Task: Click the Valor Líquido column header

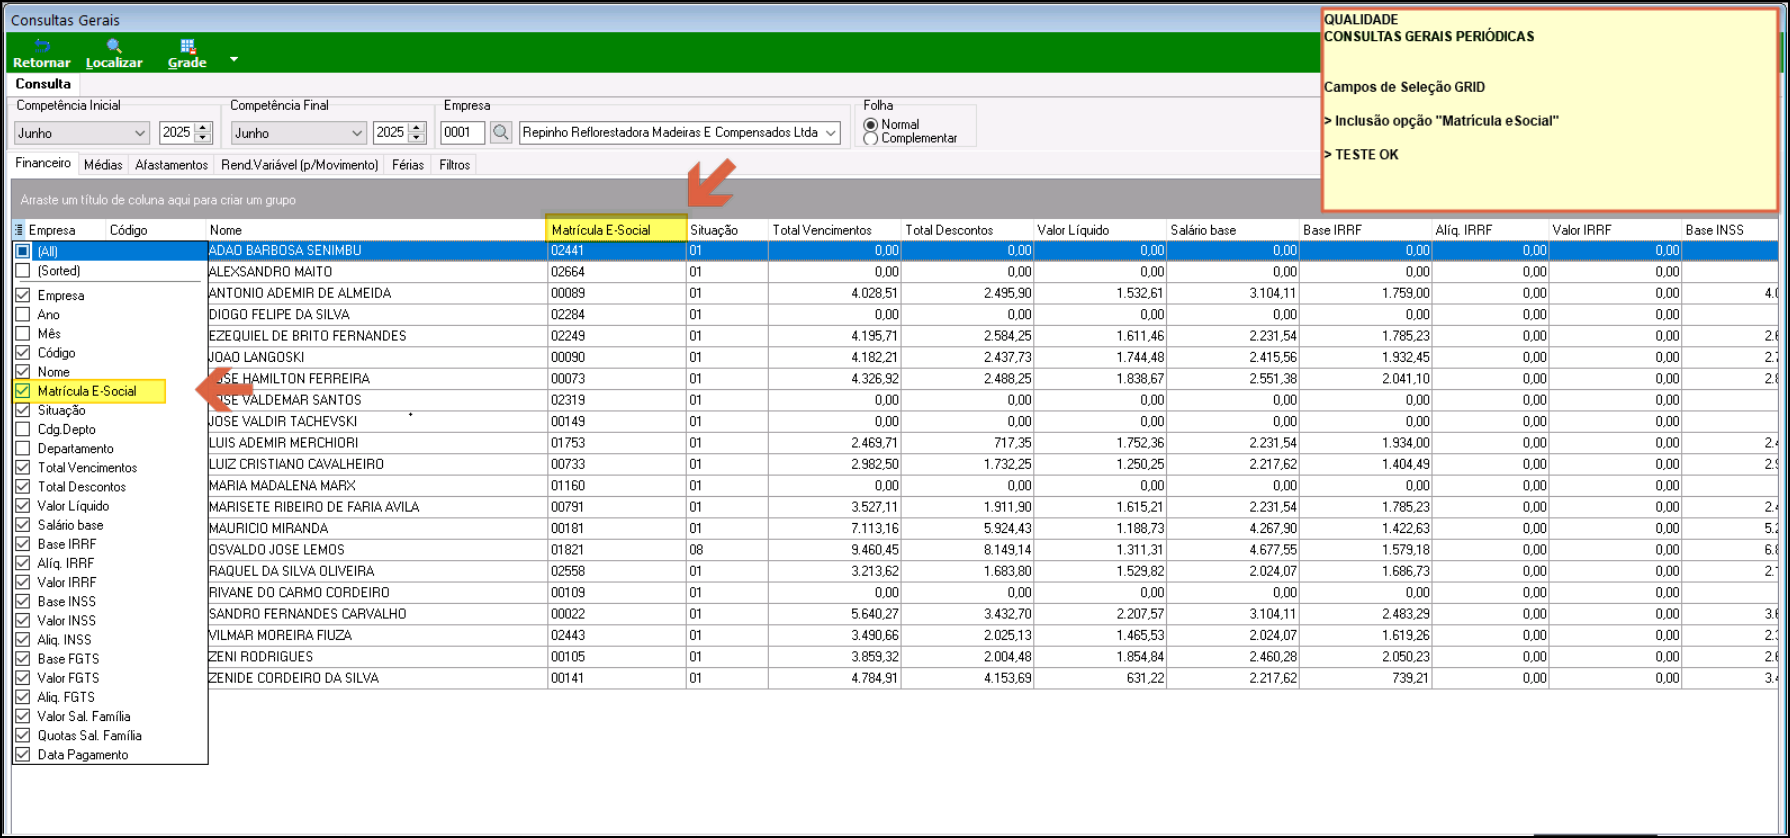Action: pos(1099,230)
